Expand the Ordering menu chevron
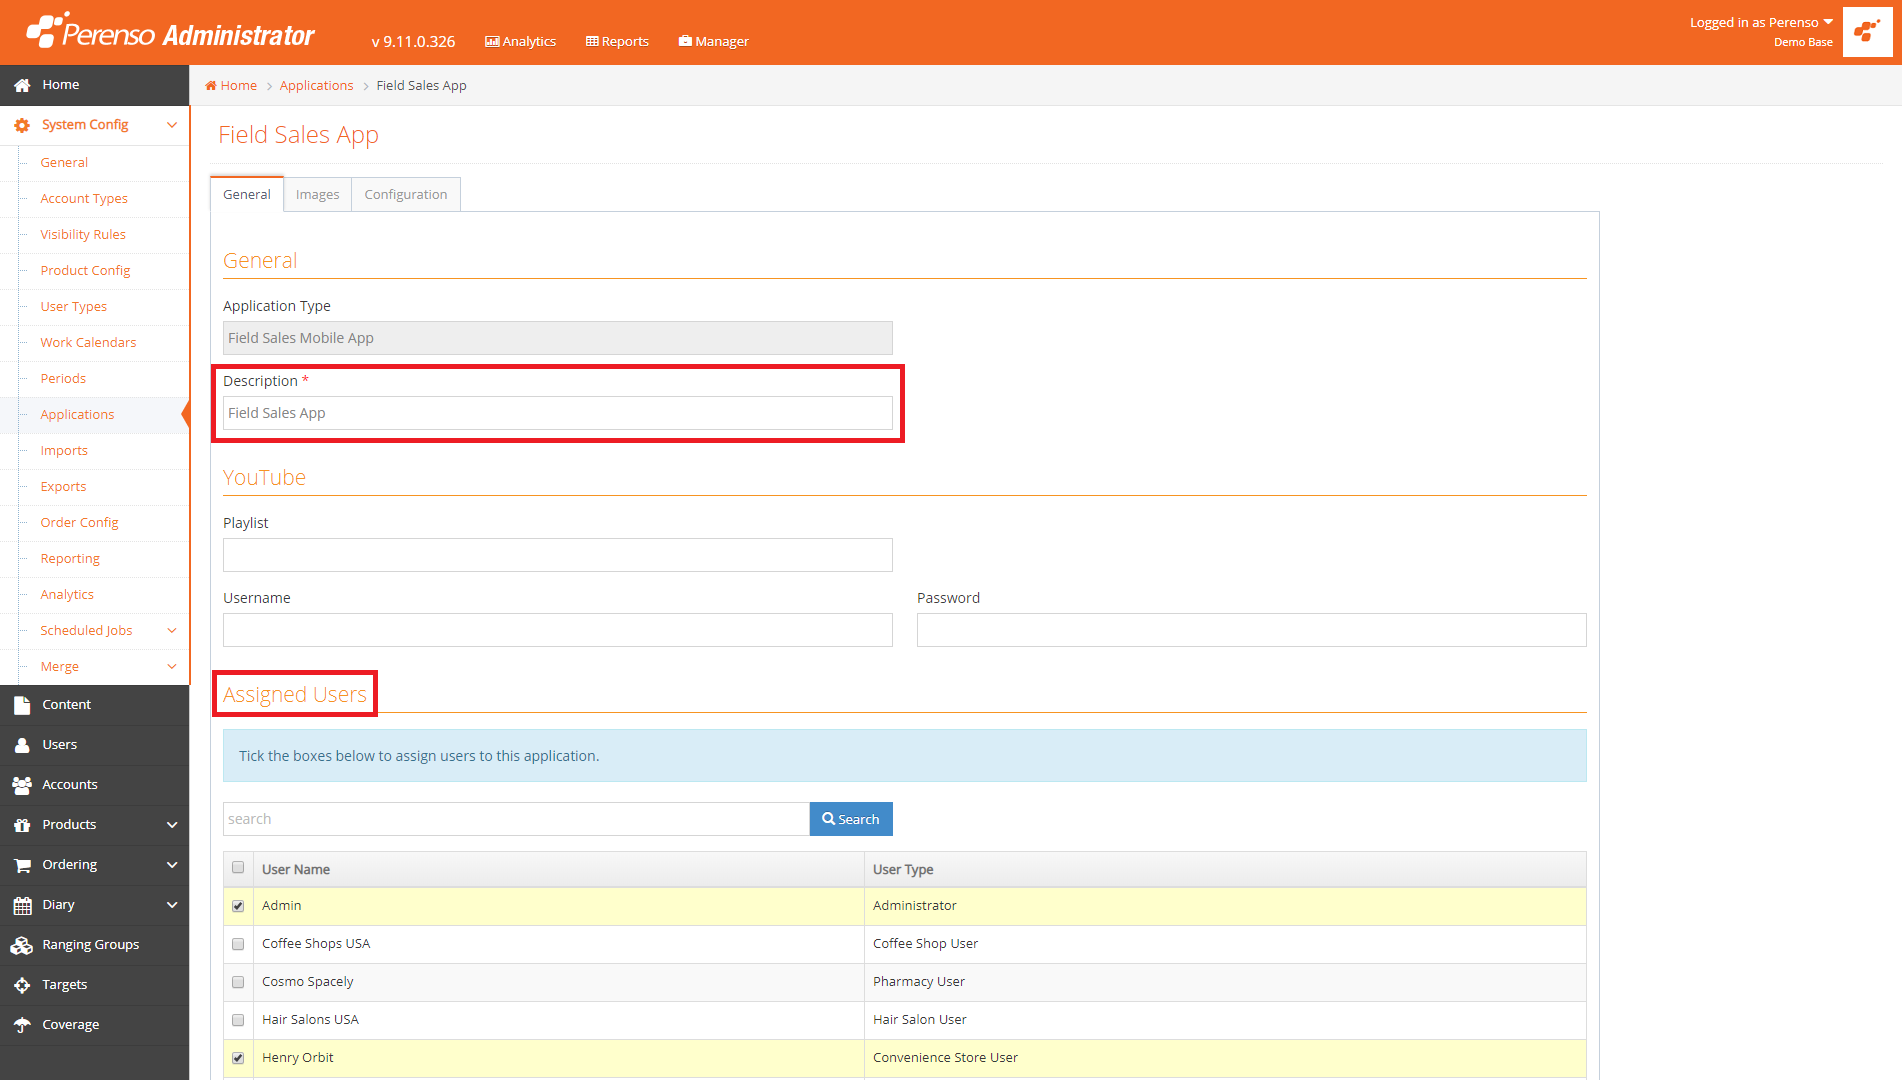This screenshot has height=1080, width=1902. pos(172,865)
